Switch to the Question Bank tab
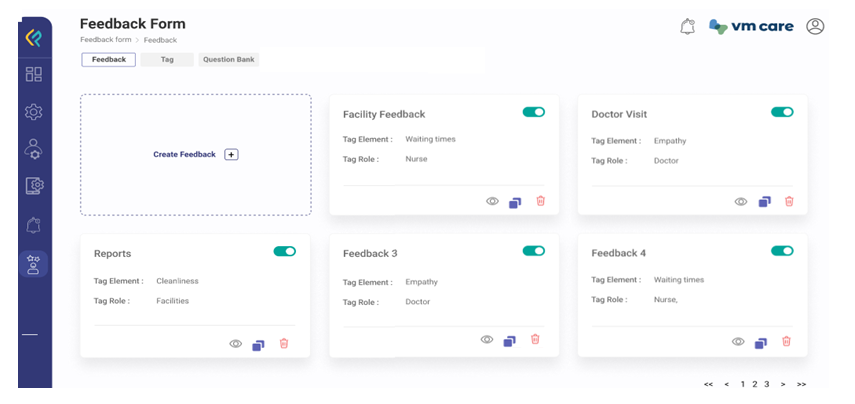Viewport: 855px width, 404px height. pyautogui.click(x=229, y=60)
